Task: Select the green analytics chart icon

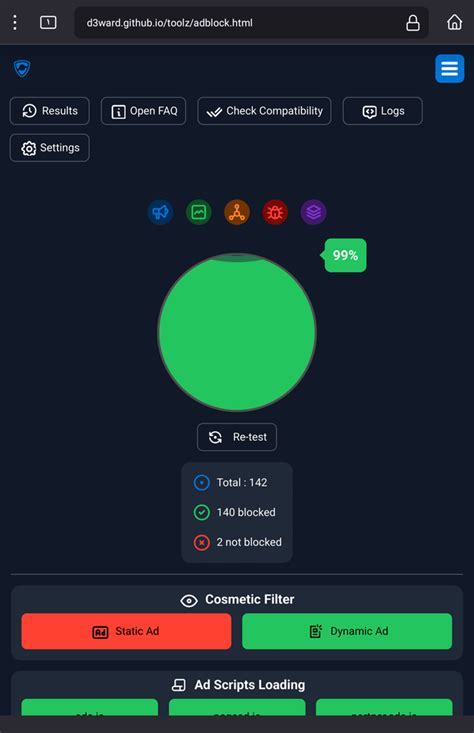Action: click(x=199, y=212)
